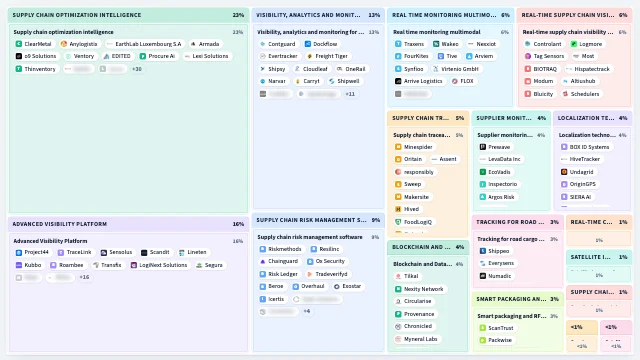The image size is (640, 360).
Task: Select the Nexity Network company chip
Action: (420, 289)
